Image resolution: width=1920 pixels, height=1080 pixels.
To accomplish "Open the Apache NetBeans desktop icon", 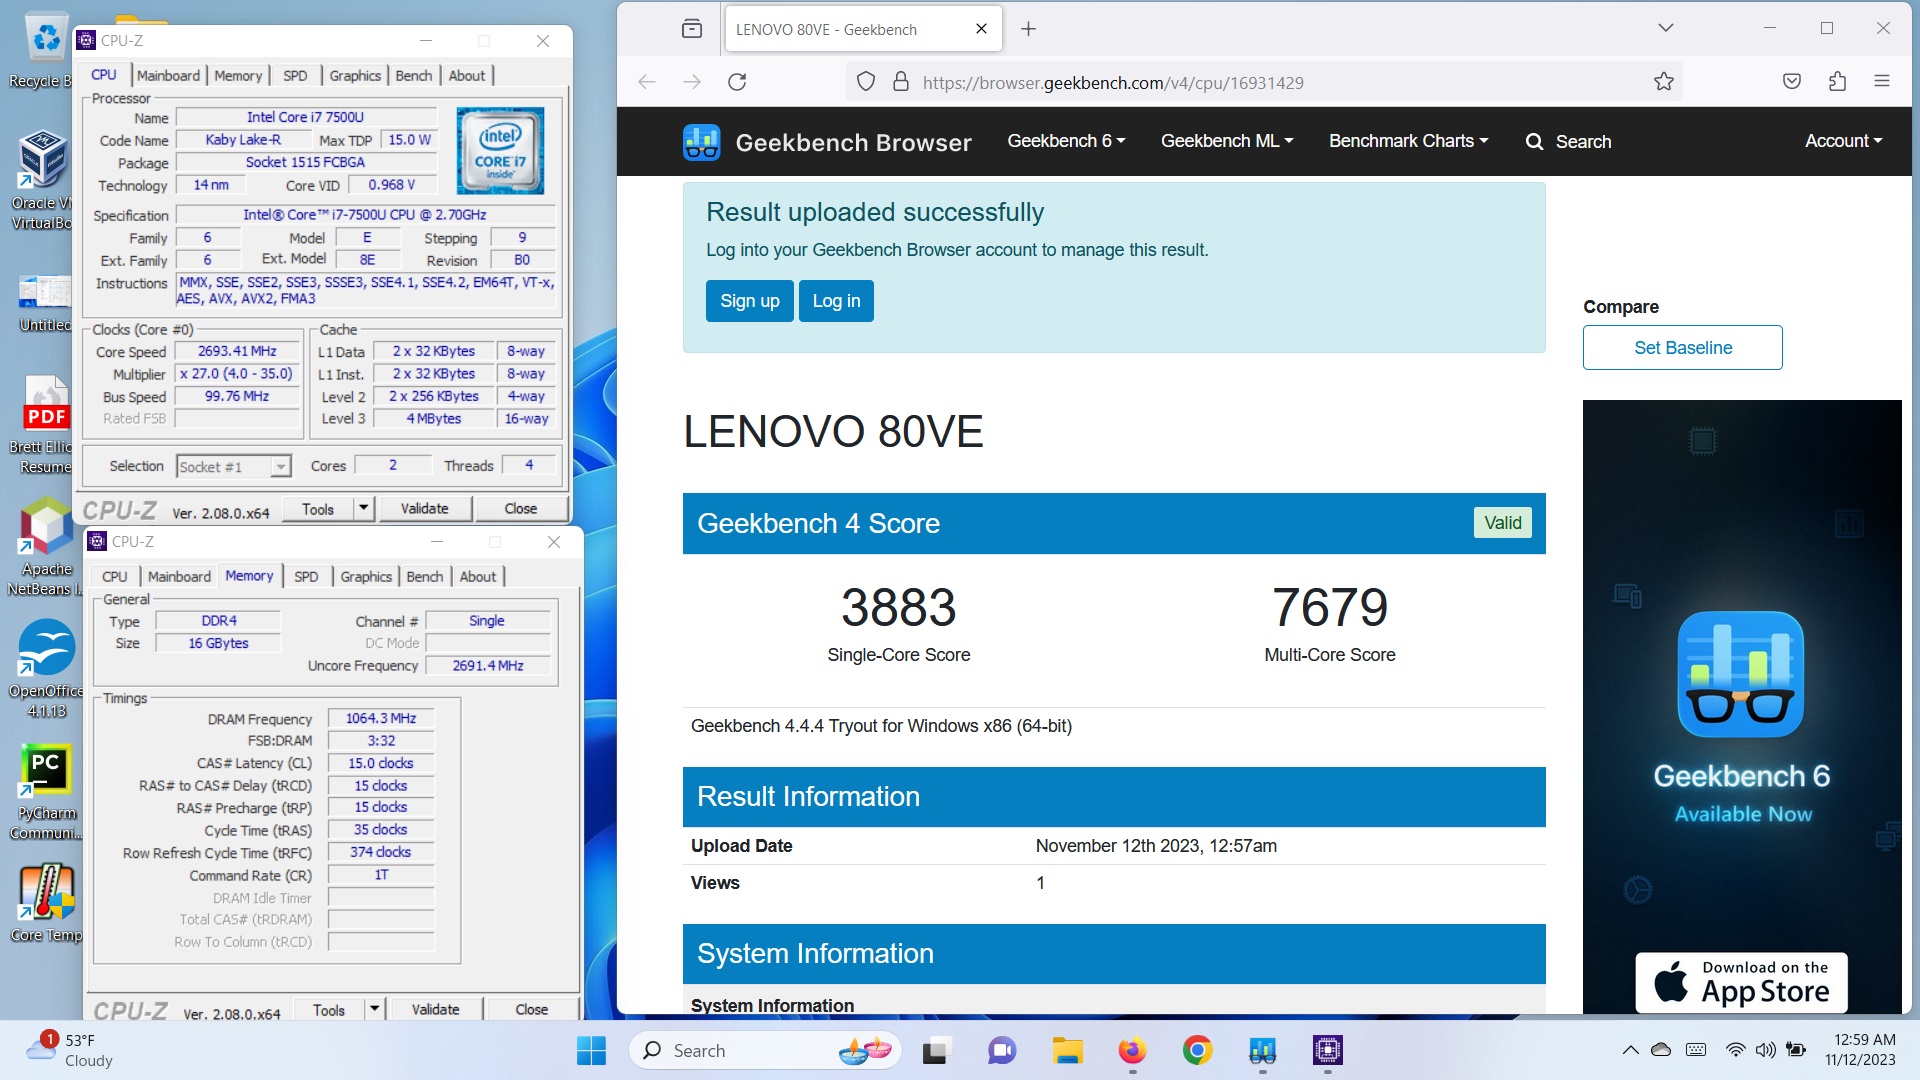I will [46, 548].
